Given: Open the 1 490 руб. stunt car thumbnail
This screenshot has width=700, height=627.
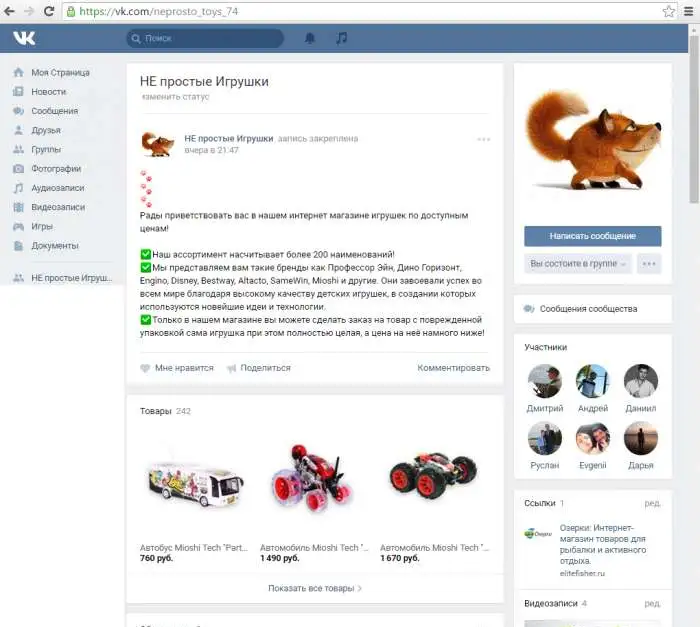Looking at the screenshot, I should [x=314, y=478].
